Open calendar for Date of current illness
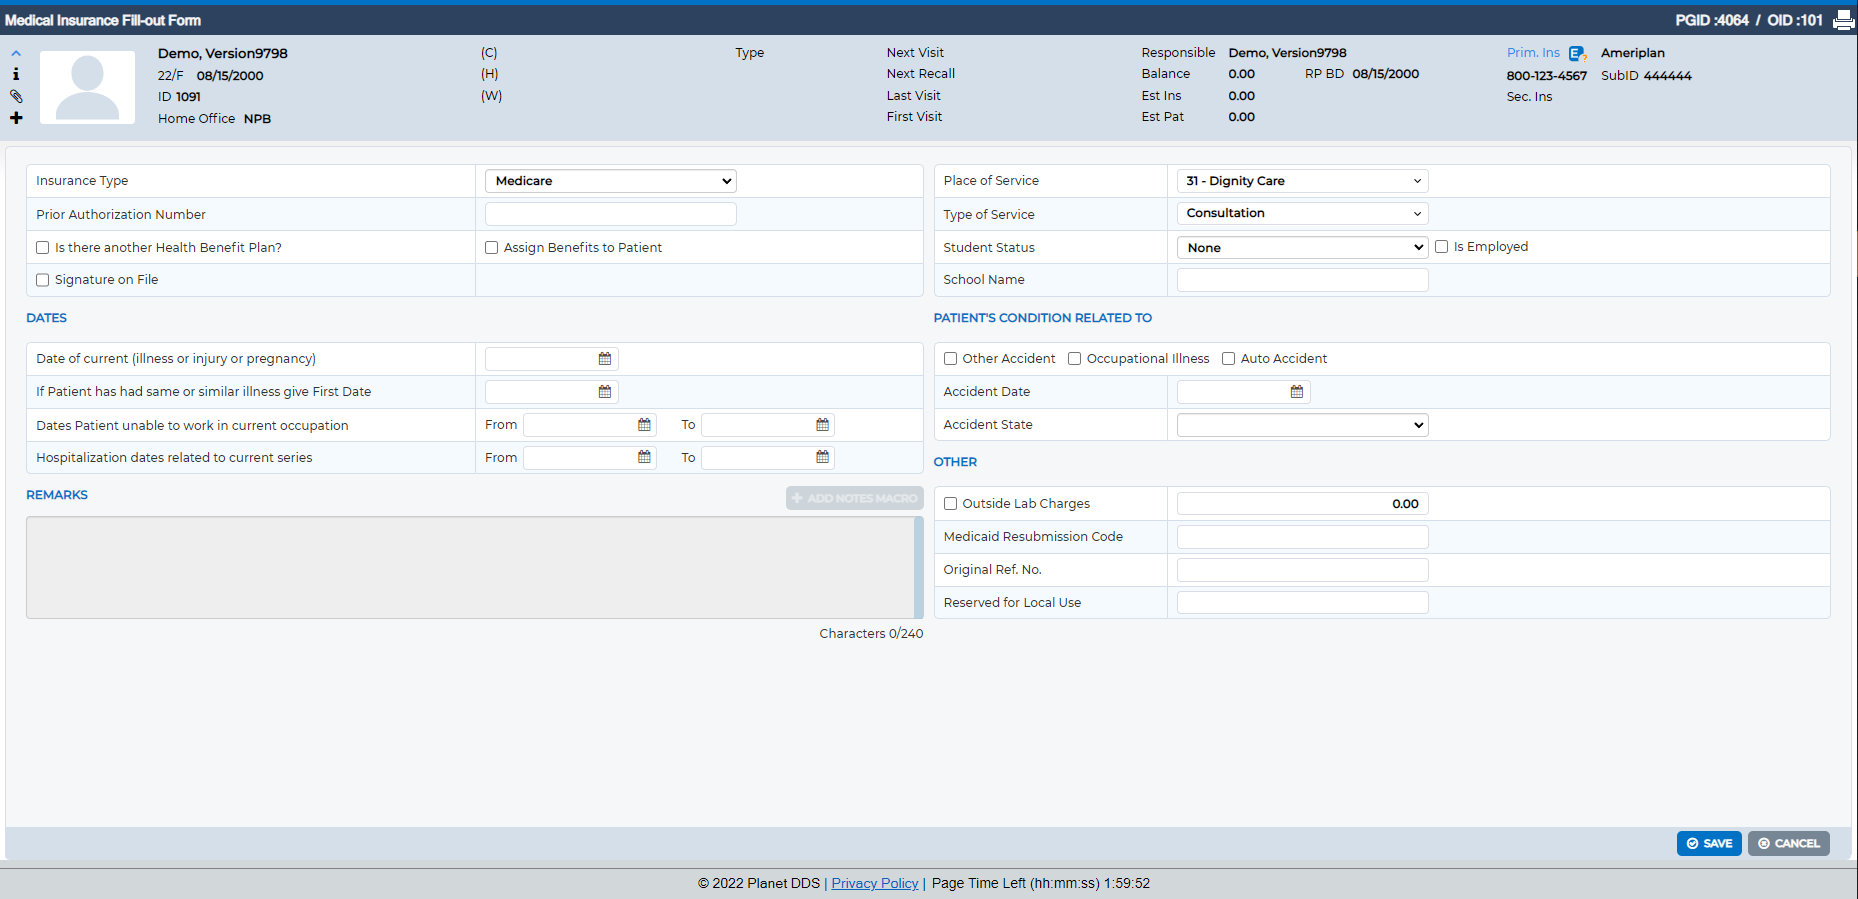 pyautogui.click(x=605, y=359)
